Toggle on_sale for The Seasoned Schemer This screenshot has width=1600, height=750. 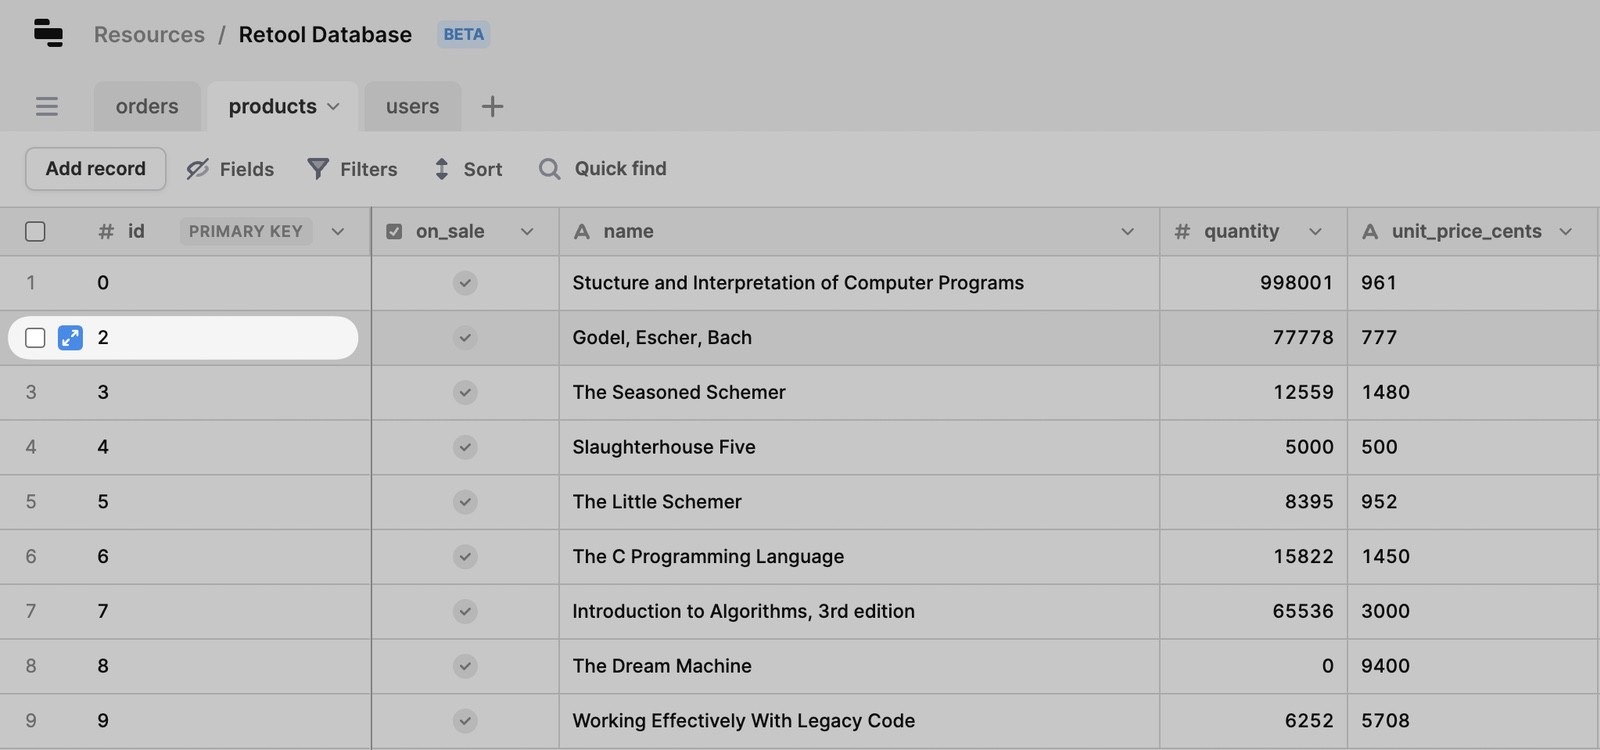(x=465, y=393)
